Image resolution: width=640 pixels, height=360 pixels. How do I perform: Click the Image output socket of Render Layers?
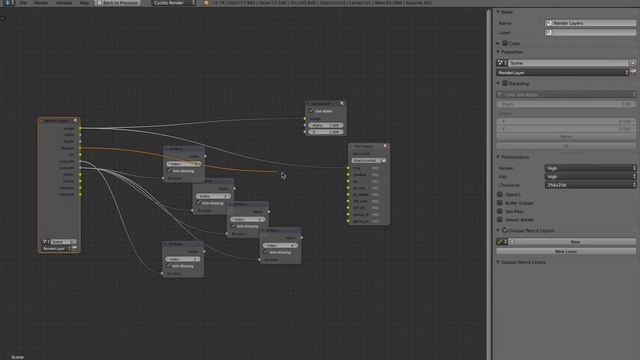[x=80, y=128]
